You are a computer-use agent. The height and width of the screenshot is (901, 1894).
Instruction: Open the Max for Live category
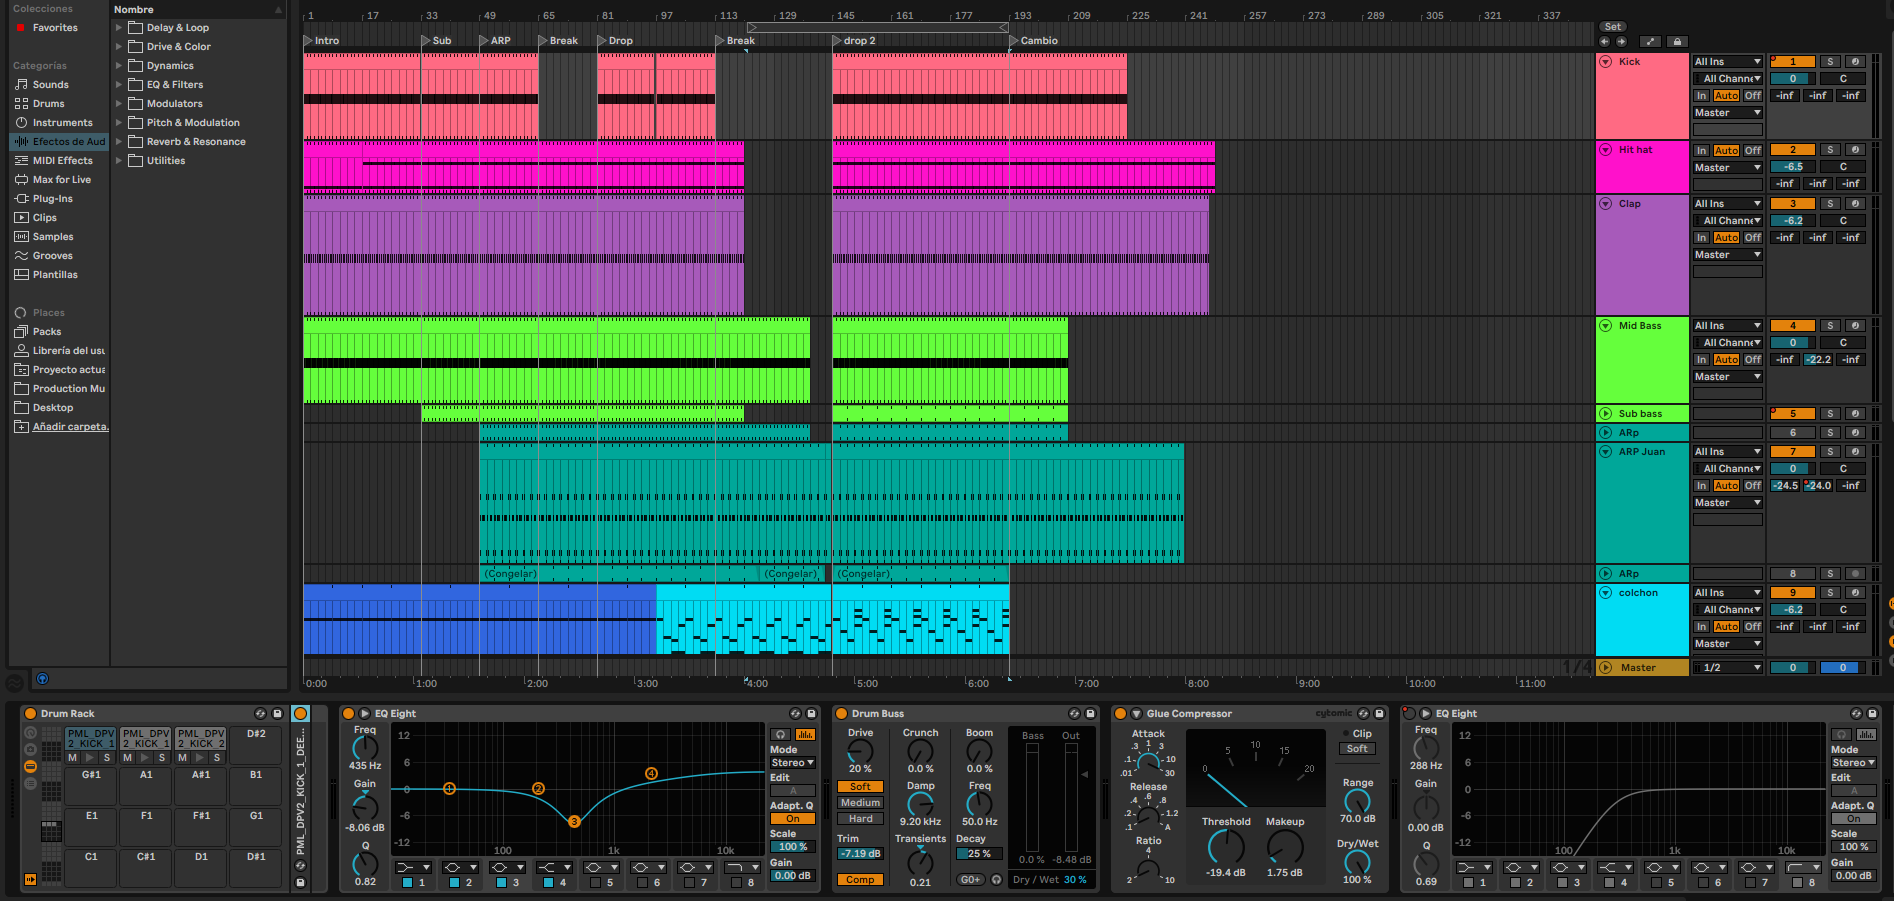click(61, 180)
